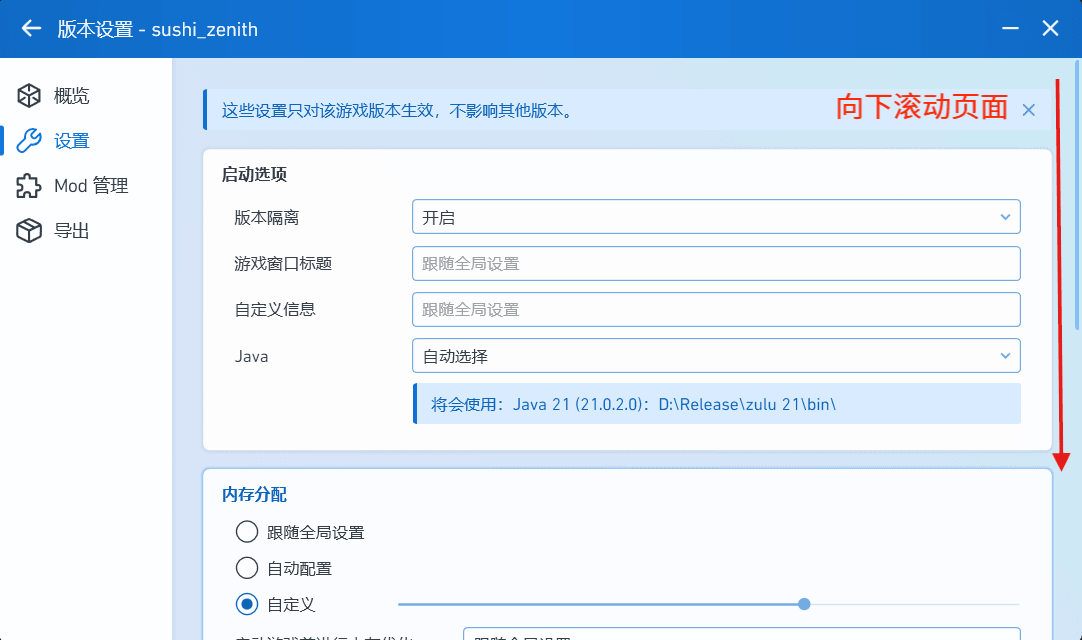Image resolution: width=1082 pixels, height=640 pixels.
Task: Click the 导出 package box icon
Action: point(29,230)
